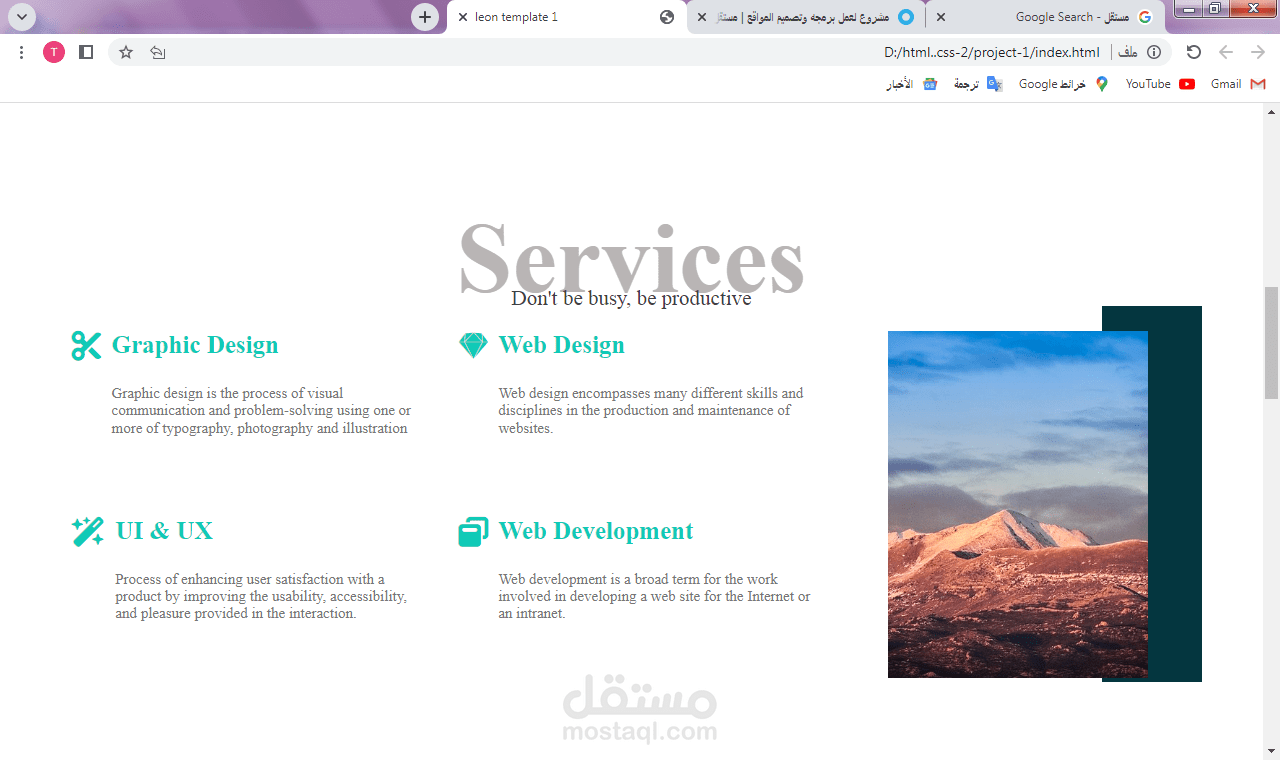Toggle the side panel icon
The height and width of the screenshot is (760, 1280).
click(86, 52)
